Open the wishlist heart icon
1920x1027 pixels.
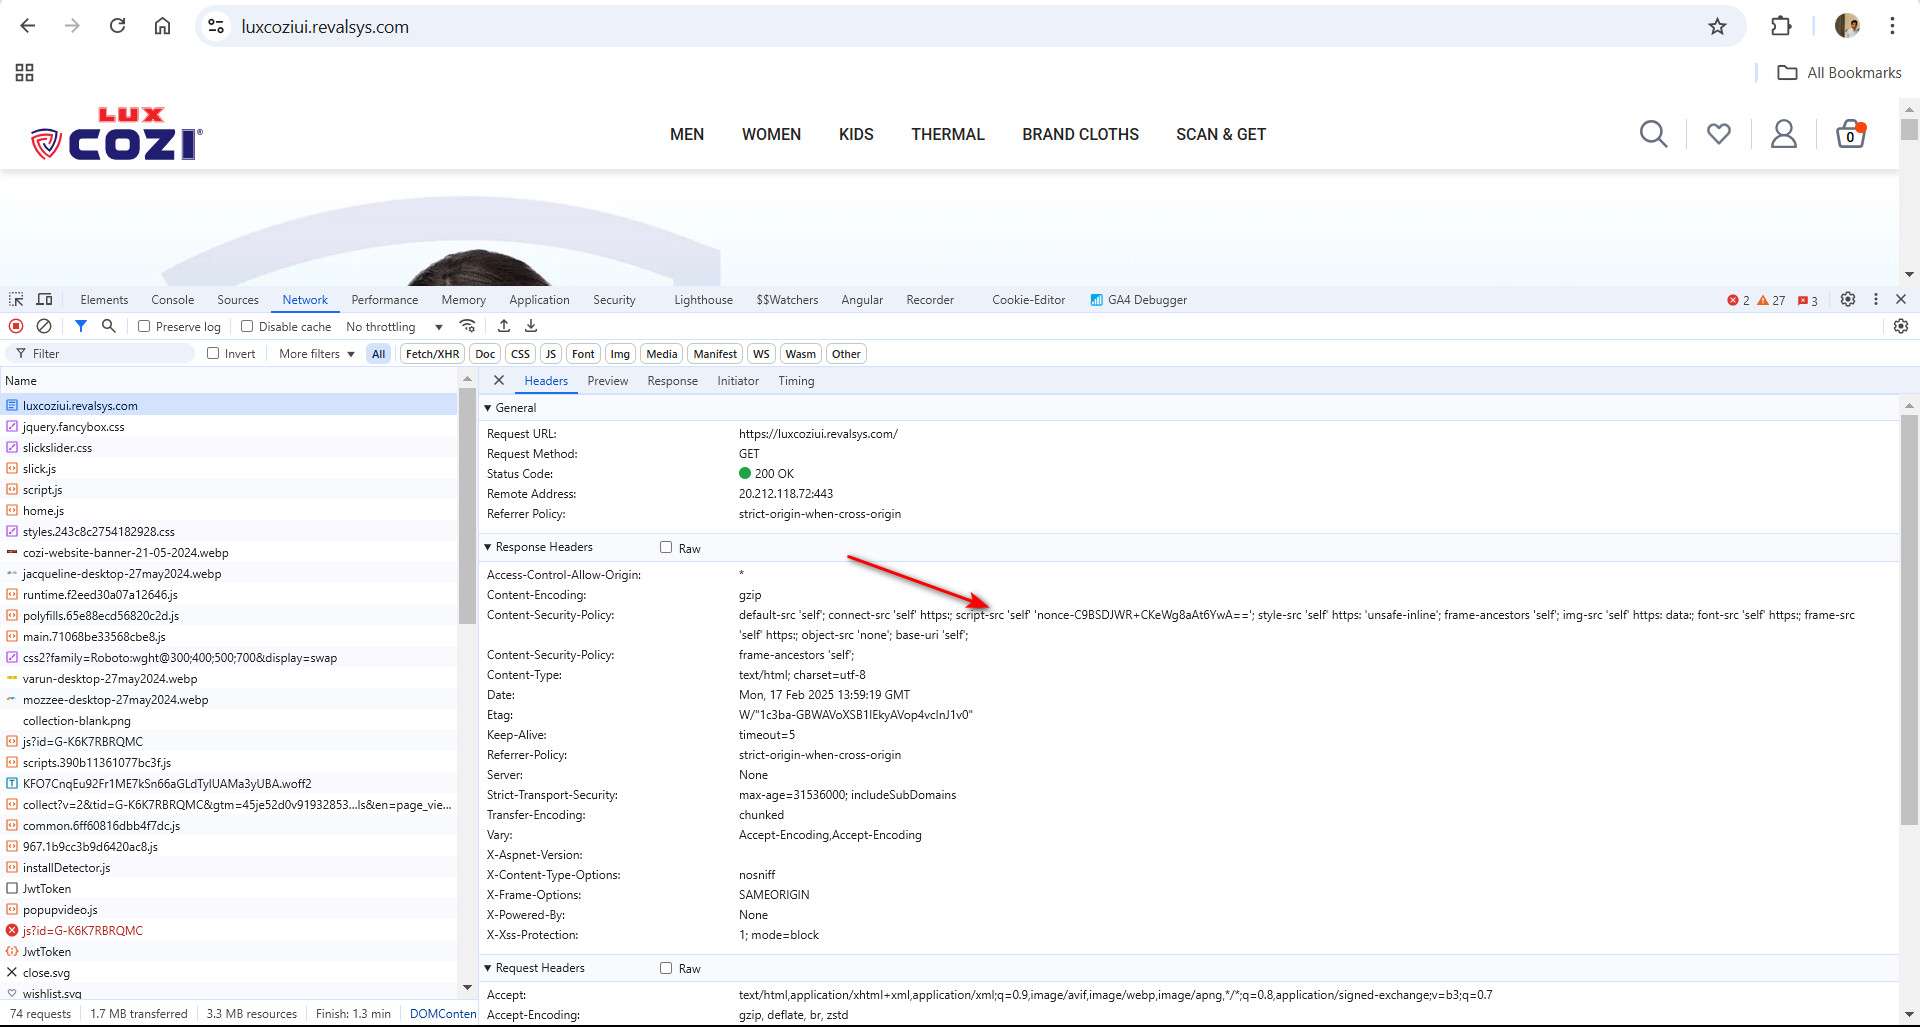click(x=1718, y=134)
